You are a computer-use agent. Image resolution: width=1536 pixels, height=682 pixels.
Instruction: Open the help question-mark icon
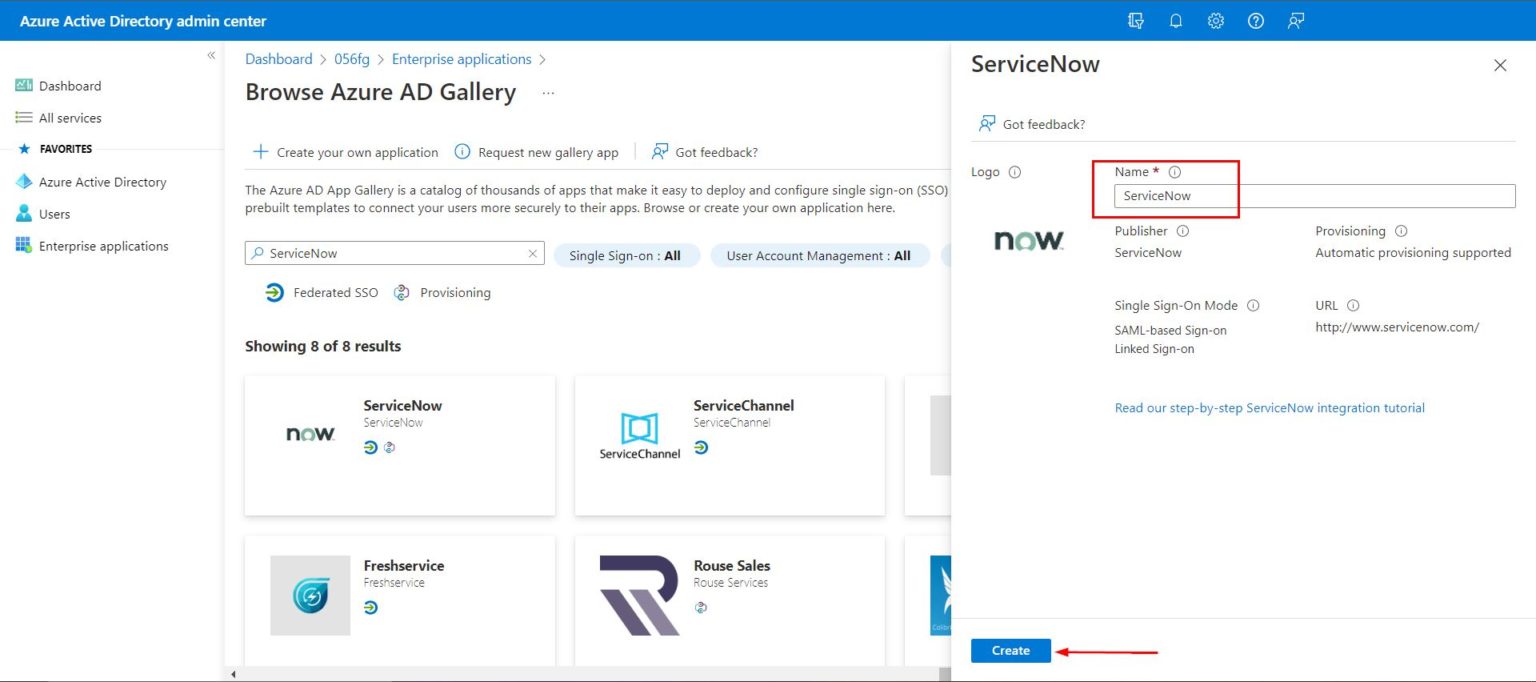pos(1255,20)
